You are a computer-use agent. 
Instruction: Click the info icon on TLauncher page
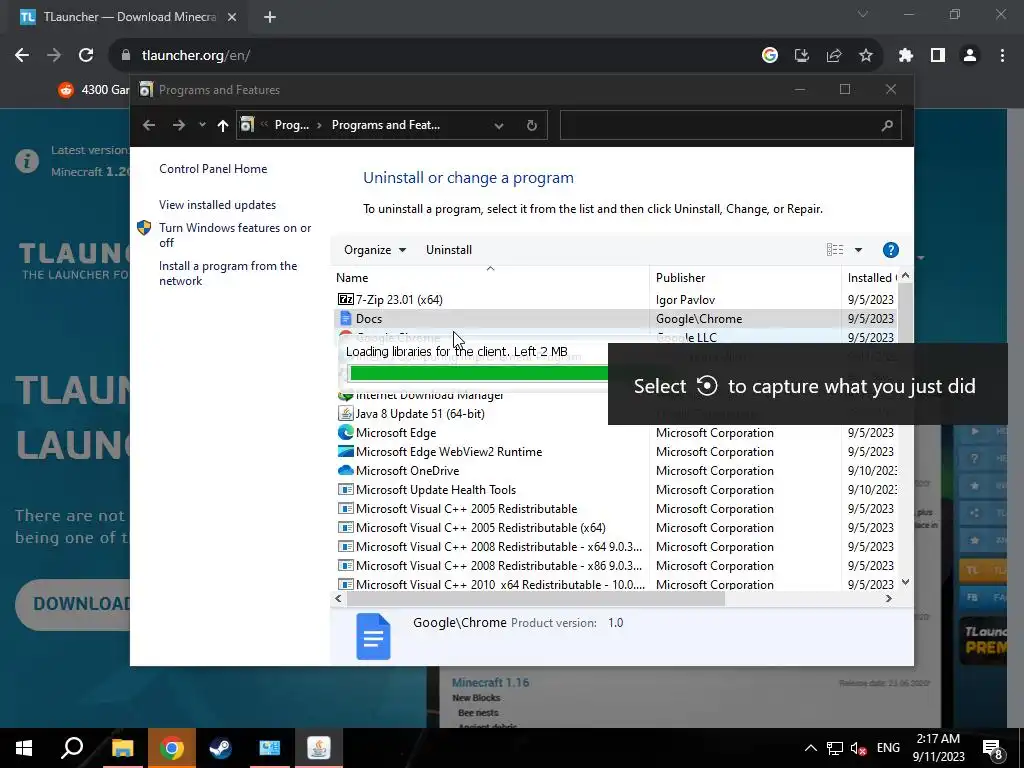(27, 161)
